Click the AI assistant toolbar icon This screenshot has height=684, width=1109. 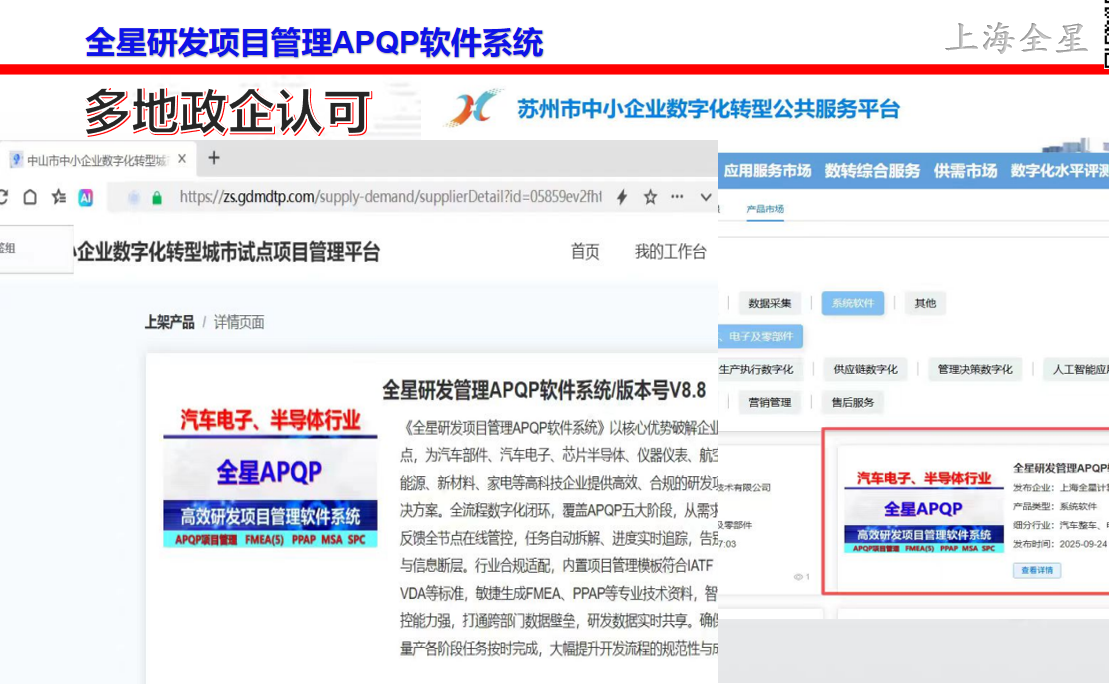pos(86,197)
